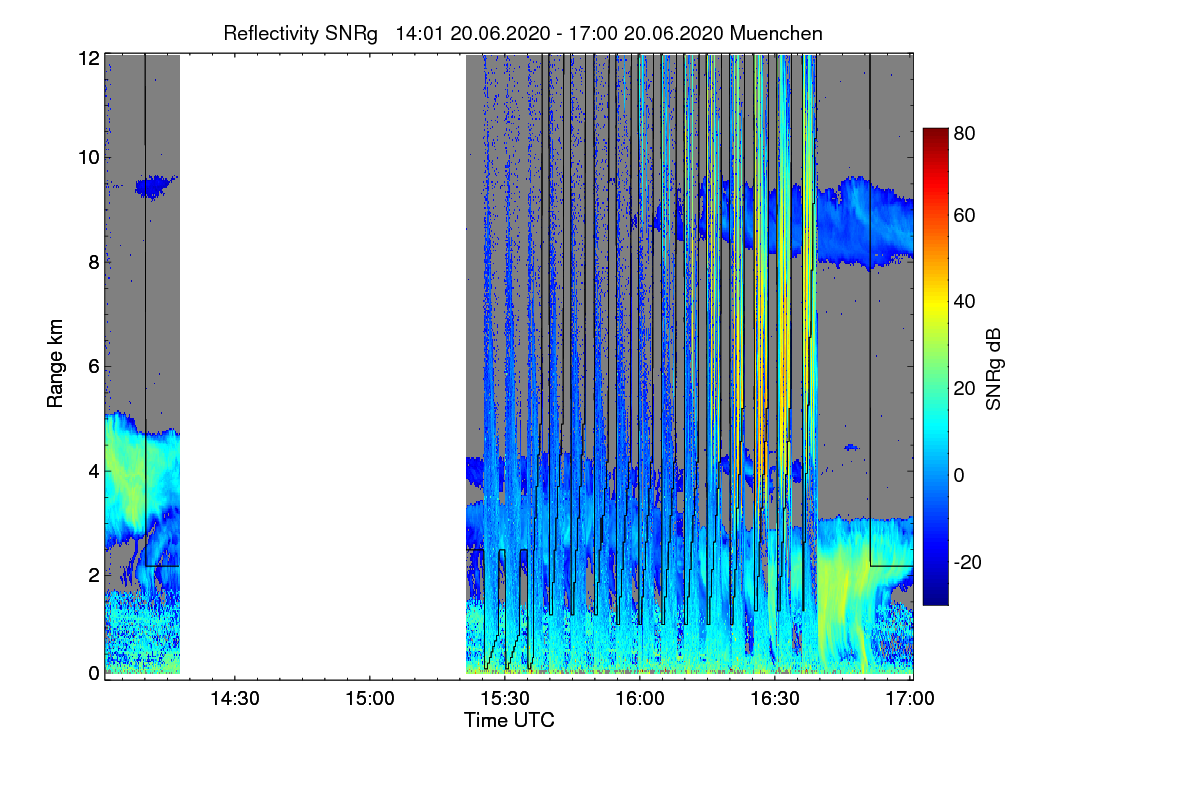Click the range axis label 6
The image size is (1200, 800).
pyautogui.click(x=93, y=367)
